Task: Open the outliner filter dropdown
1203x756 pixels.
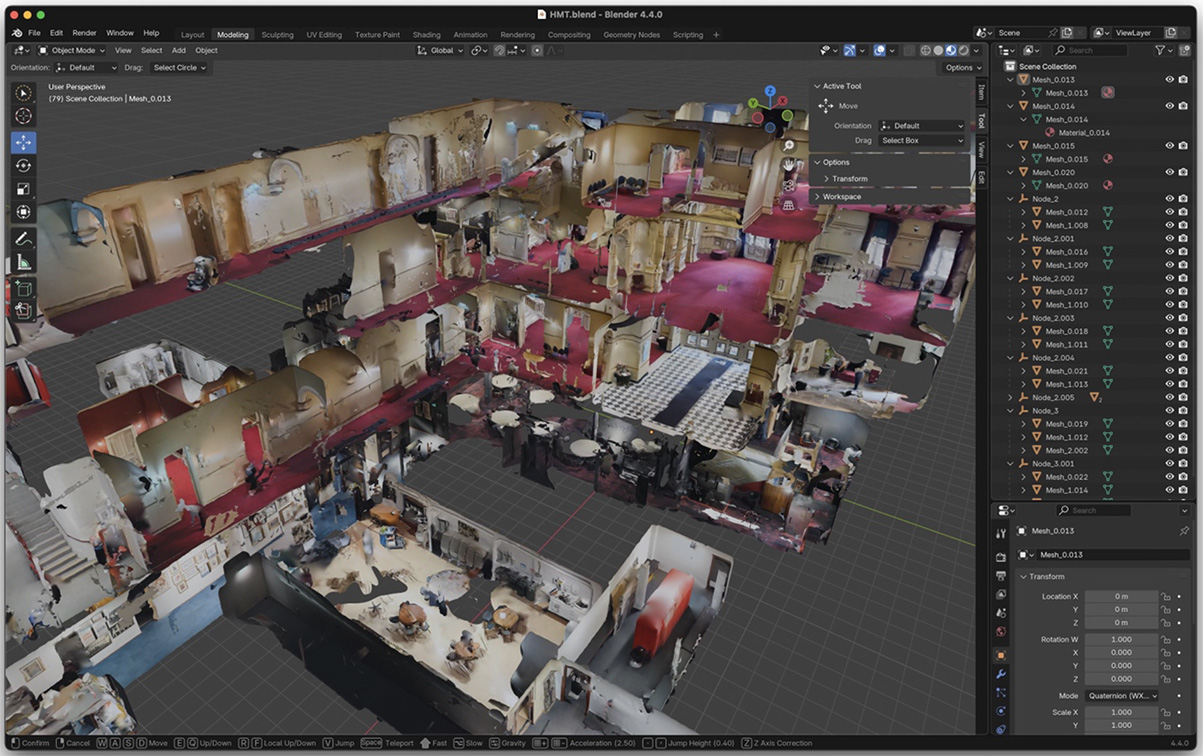Action: pos(1163,50)
